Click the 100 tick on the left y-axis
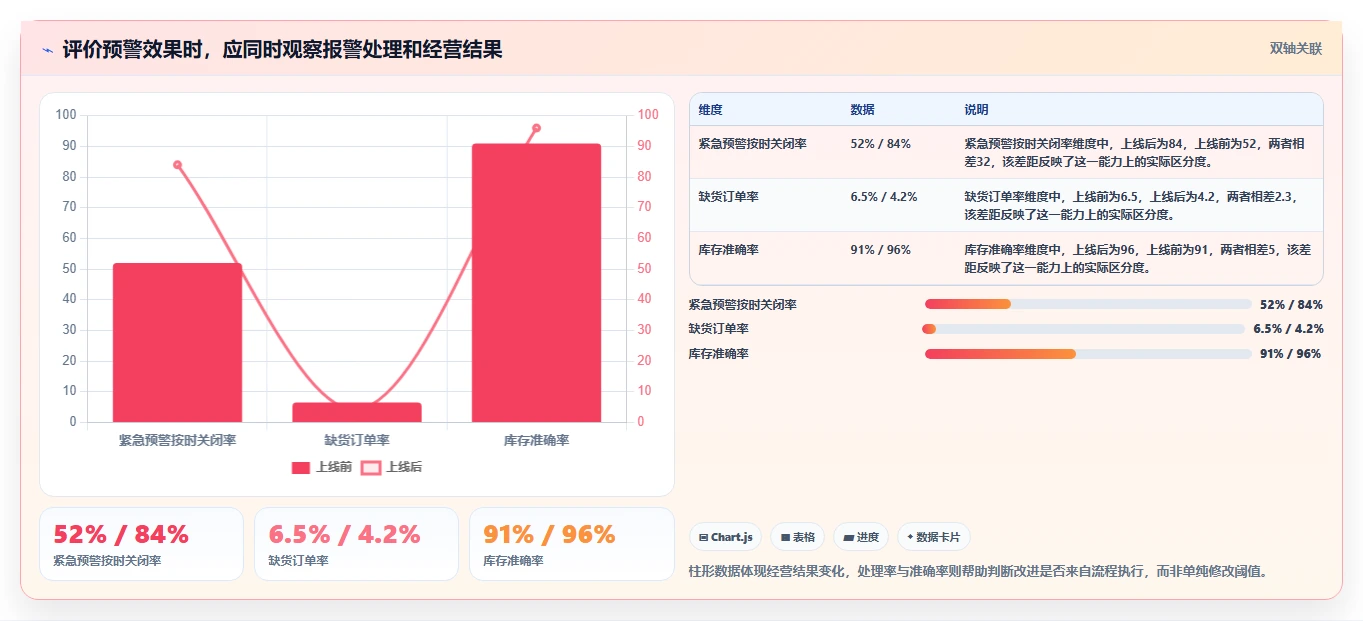The image size is (1363, 621). click(x=66, y=115)
